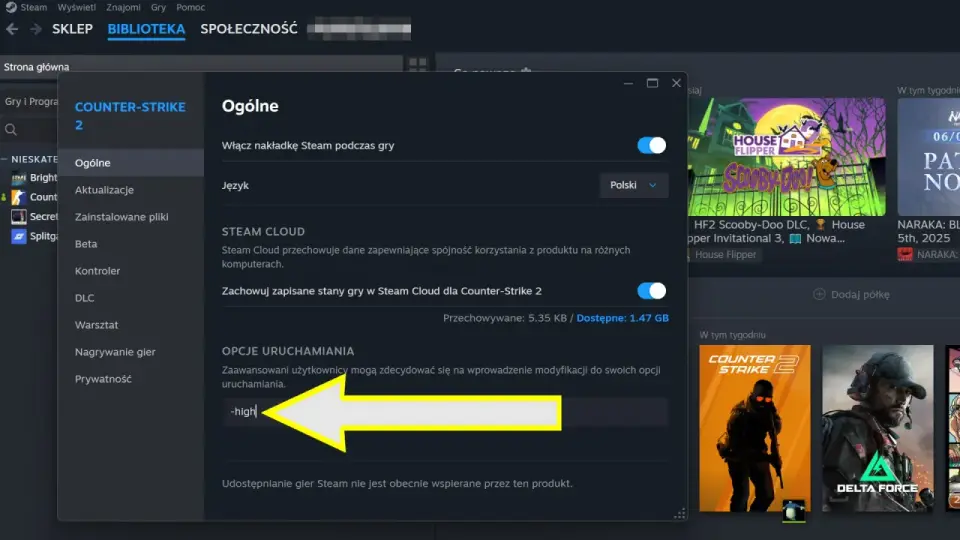Switch to the BIBLIOTEKA tab
Image resolution: width=960 pixels, height=540 pixels.
(146, 29)
